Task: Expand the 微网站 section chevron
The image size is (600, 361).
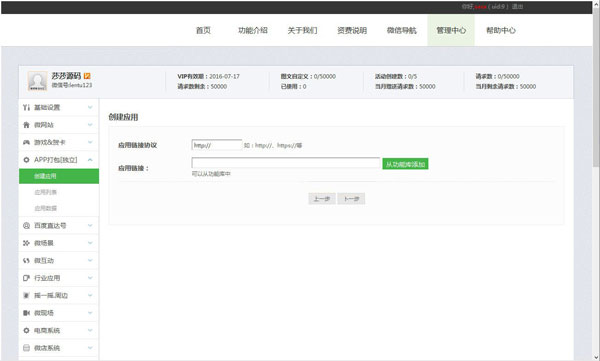Action: pyautogui.click(x=90, y=125)
